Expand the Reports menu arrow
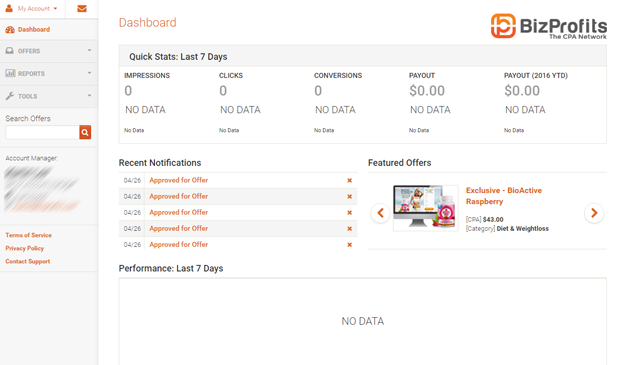The height and width of the screenshot is (365, 629). 89,73
